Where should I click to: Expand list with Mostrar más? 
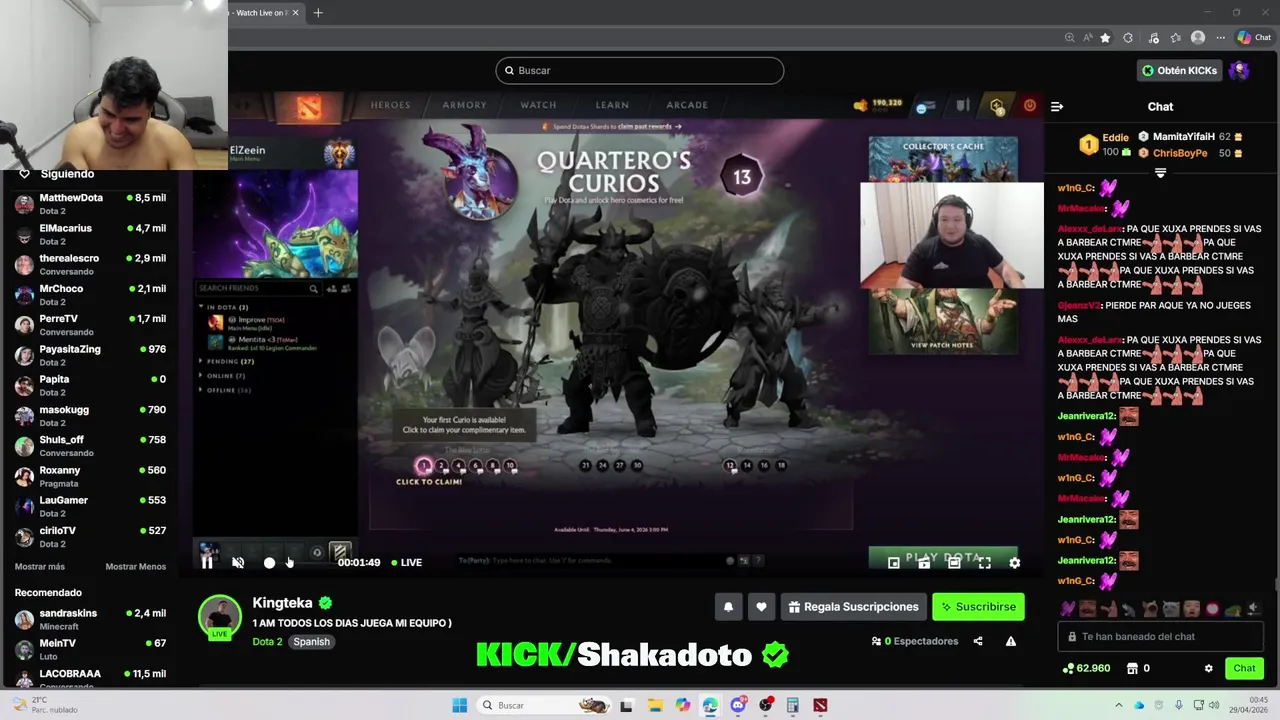click(39, 567)
